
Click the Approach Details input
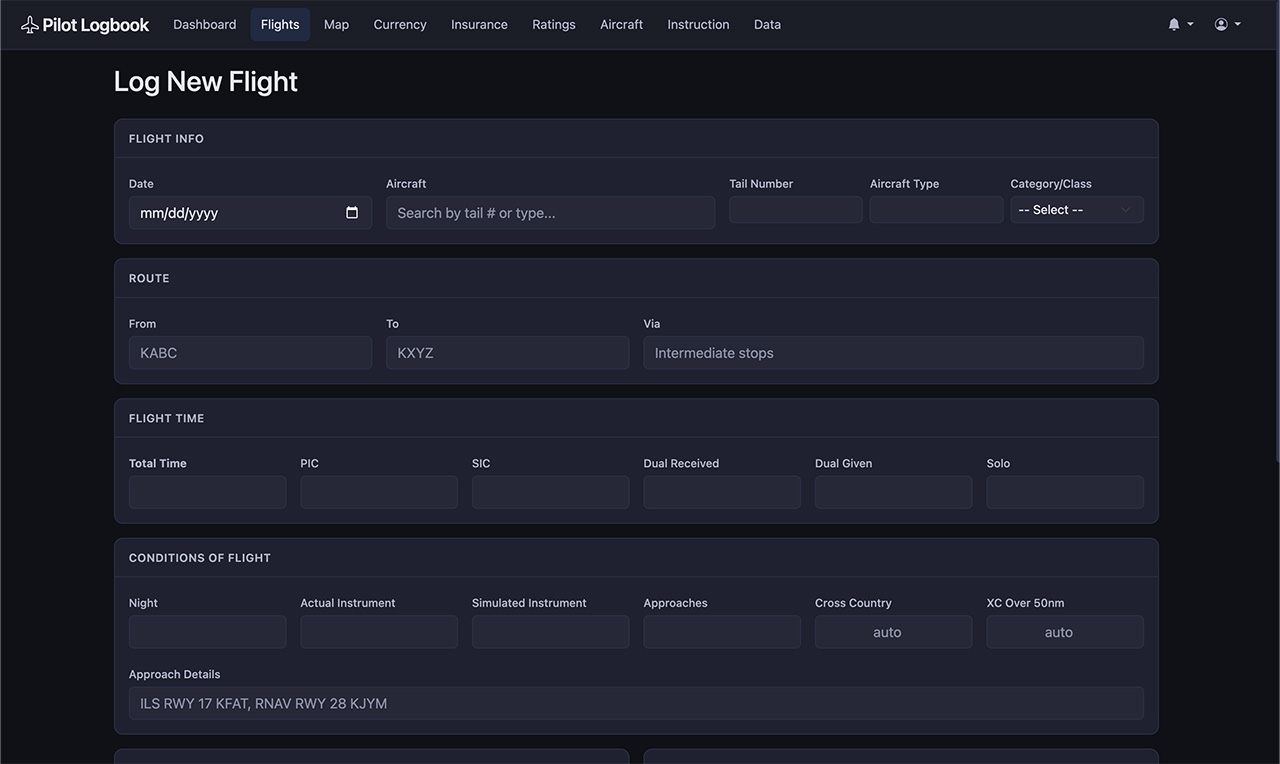(636, 703)
